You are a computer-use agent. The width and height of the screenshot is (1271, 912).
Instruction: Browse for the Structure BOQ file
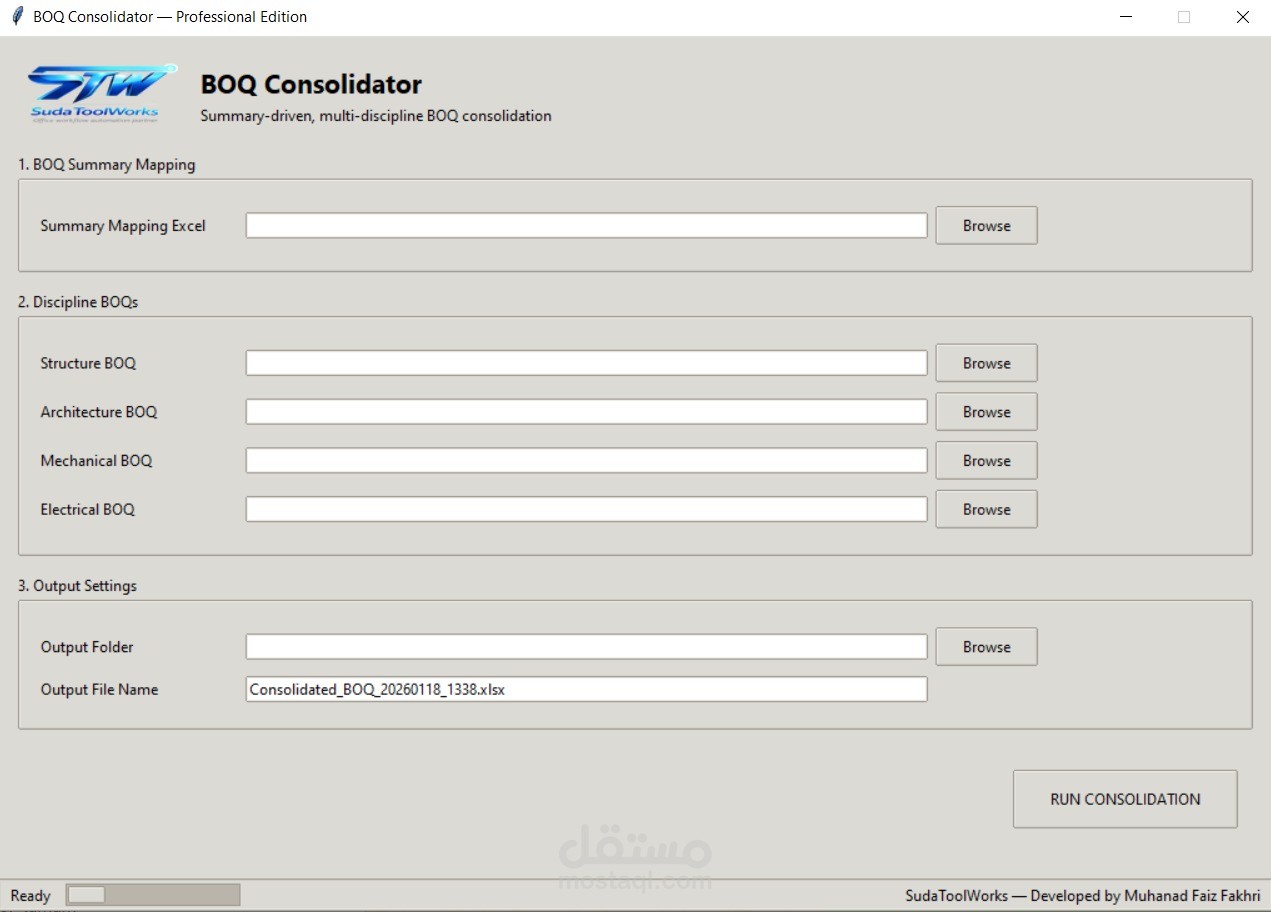(x=986, y=363)
